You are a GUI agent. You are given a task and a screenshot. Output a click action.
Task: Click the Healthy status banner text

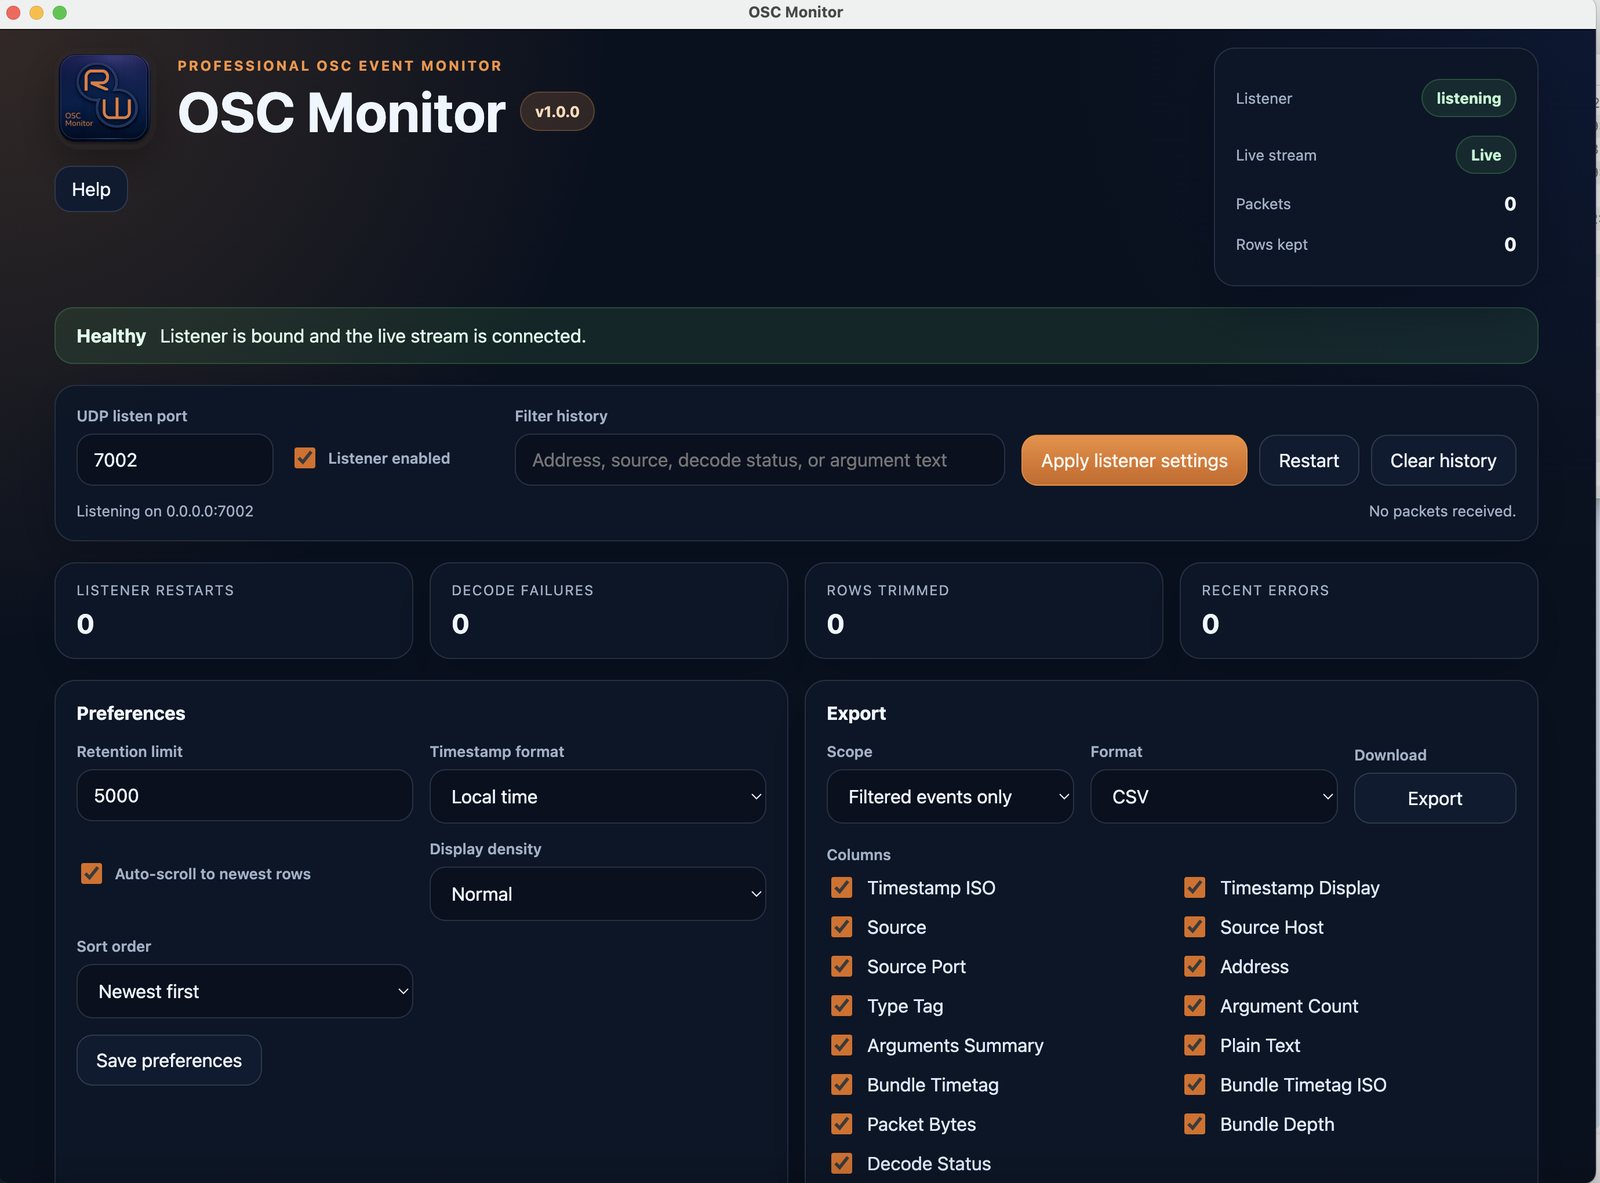(331, 336)
